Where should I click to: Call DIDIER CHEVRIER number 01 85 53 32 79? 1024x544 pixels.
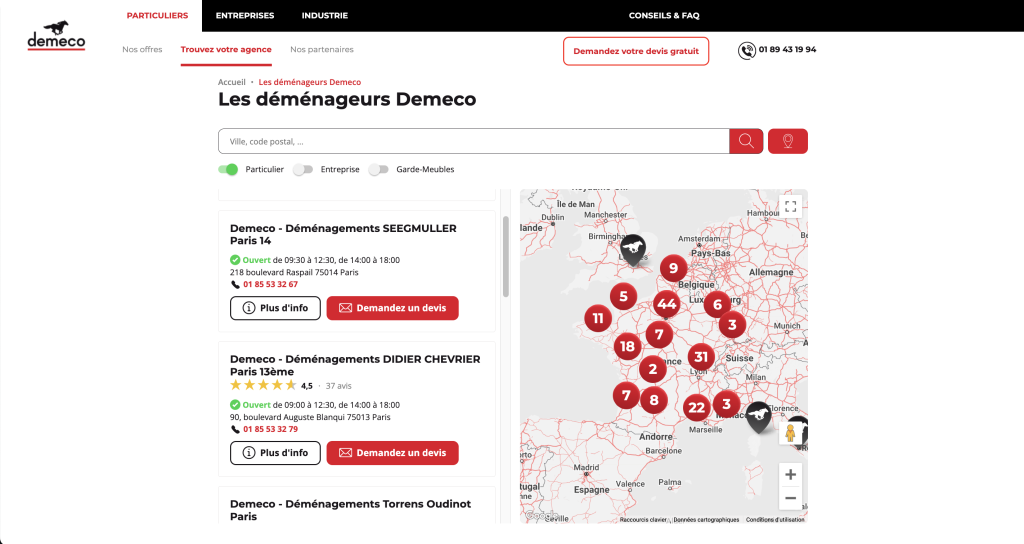(270, 430)
